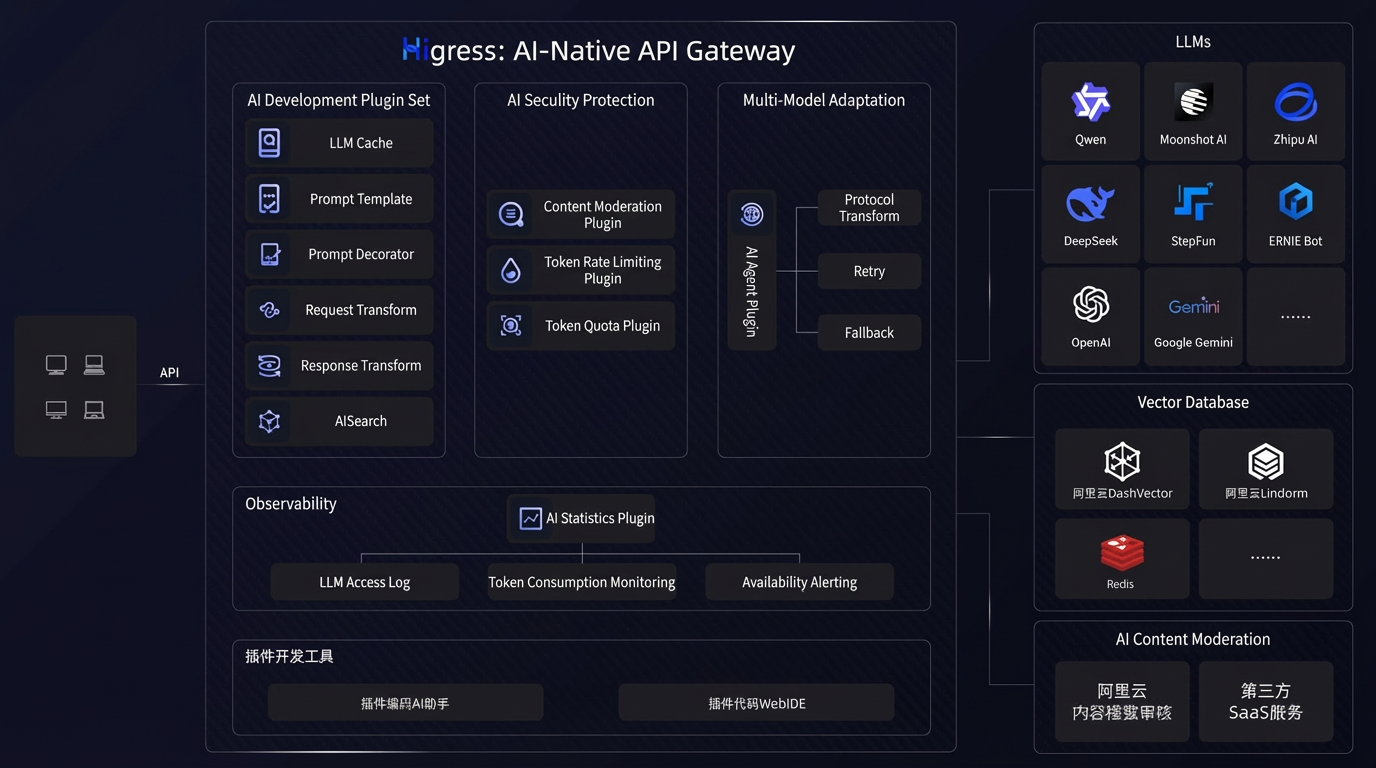Click the OpenAI logo tile

[1091, 316]
